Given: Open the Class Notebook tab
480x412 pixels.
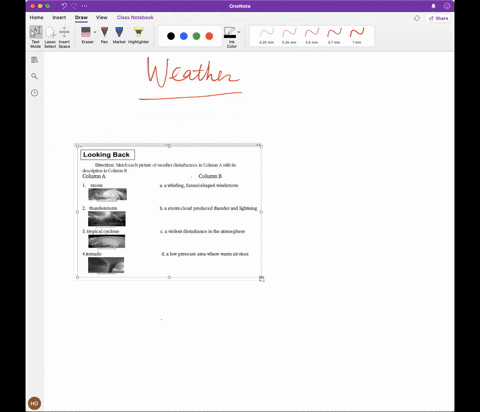Looking at the screenshot, I should 135,17.
